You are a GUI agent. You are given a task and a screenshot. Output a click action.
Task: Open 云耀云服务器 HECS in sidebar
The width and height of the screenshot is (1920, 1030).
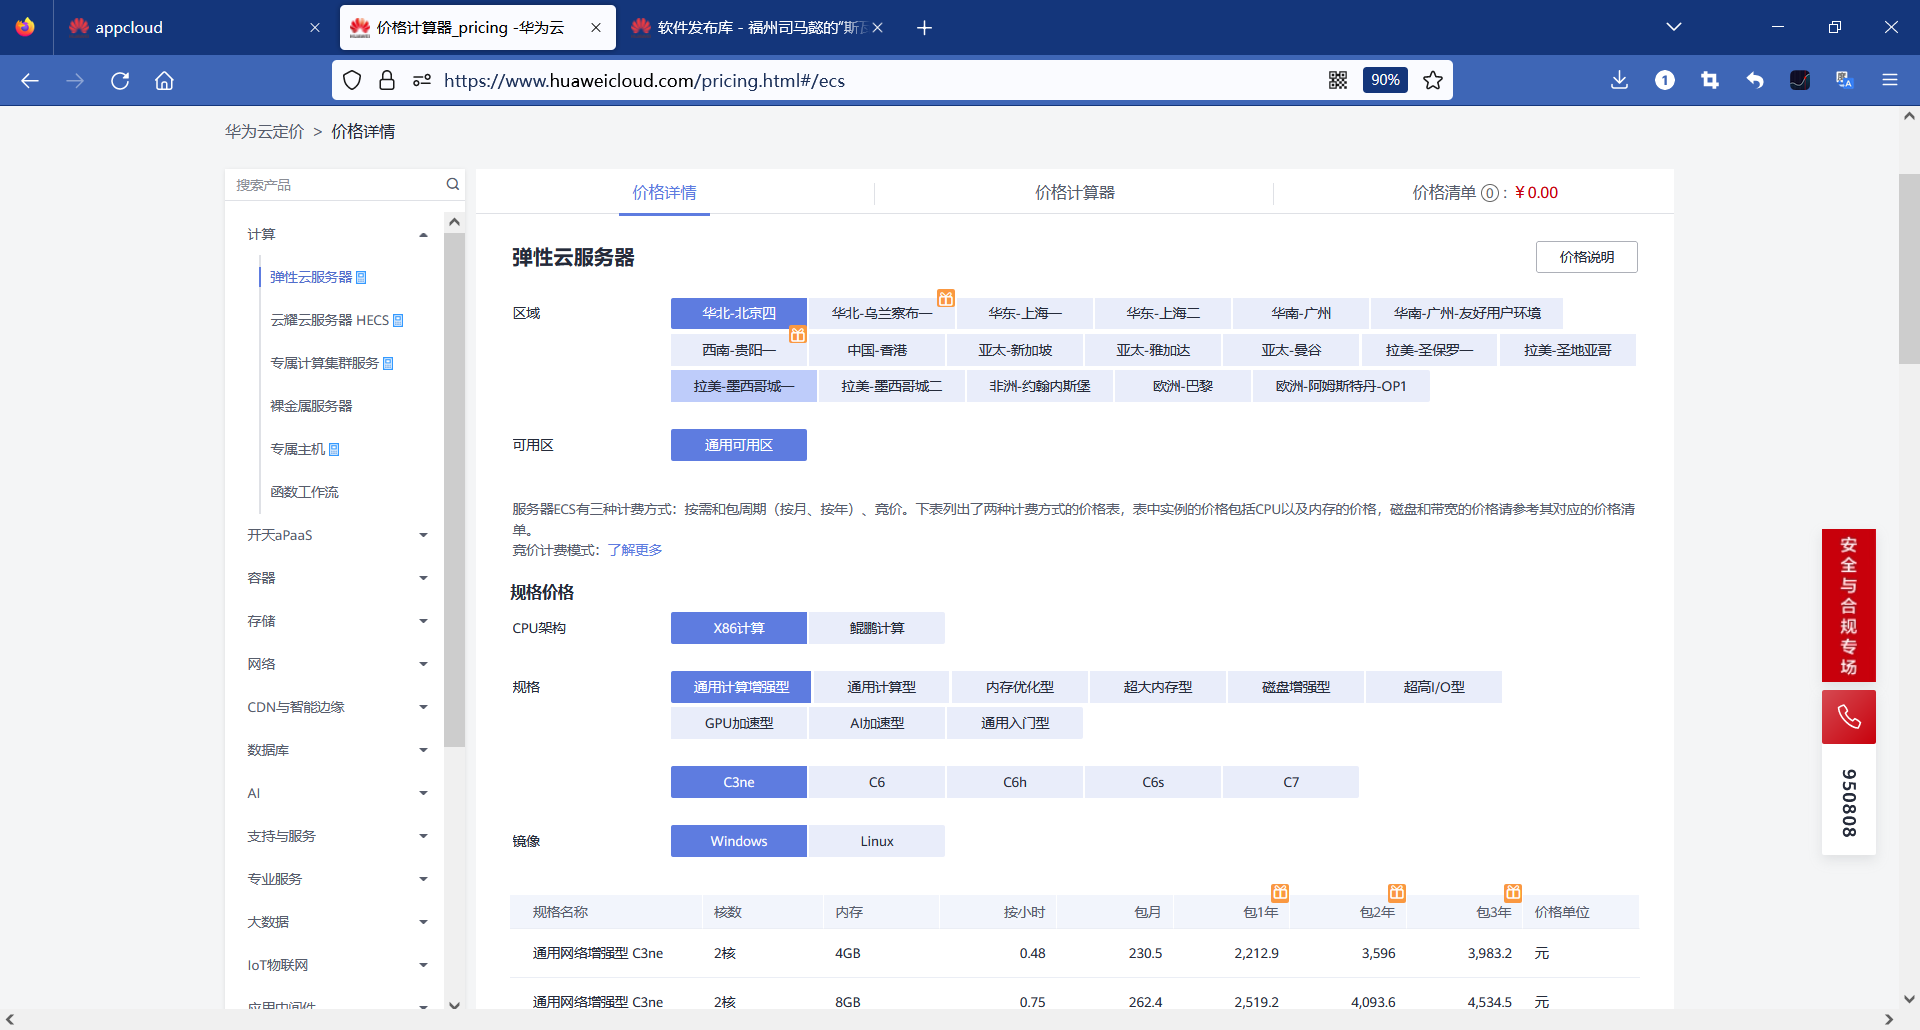[330, 320]
